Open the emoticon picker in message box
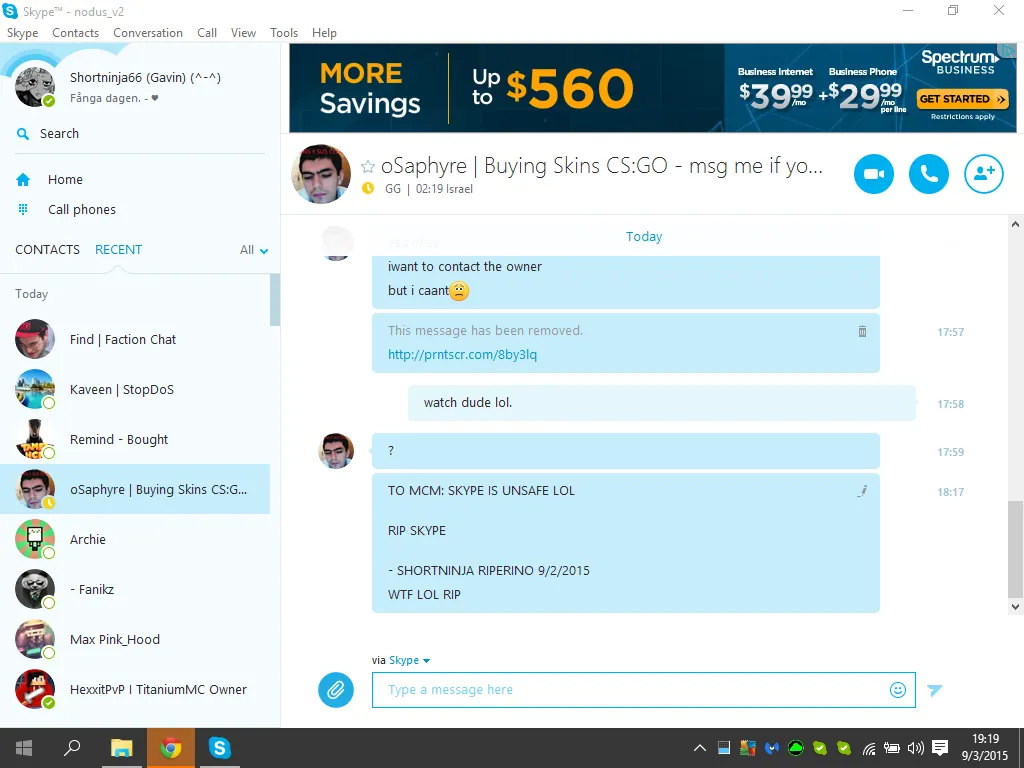Image resolution: width=1024 pixels, height=768 pixels. pyautogui.click(x=898, y=690)
